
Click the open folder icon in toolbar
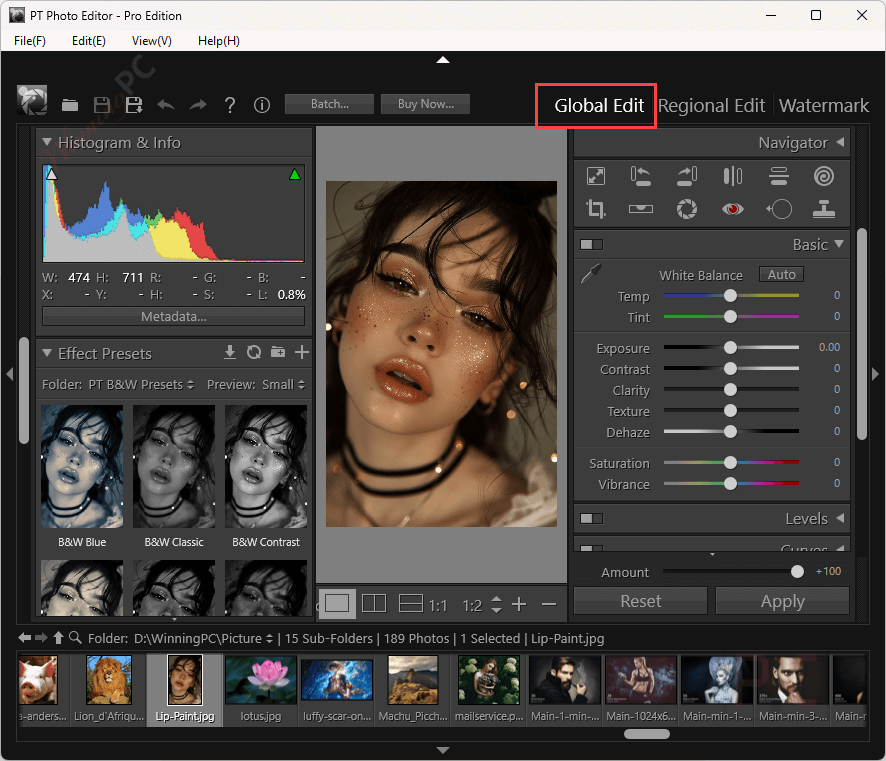(x=70, y=105)
